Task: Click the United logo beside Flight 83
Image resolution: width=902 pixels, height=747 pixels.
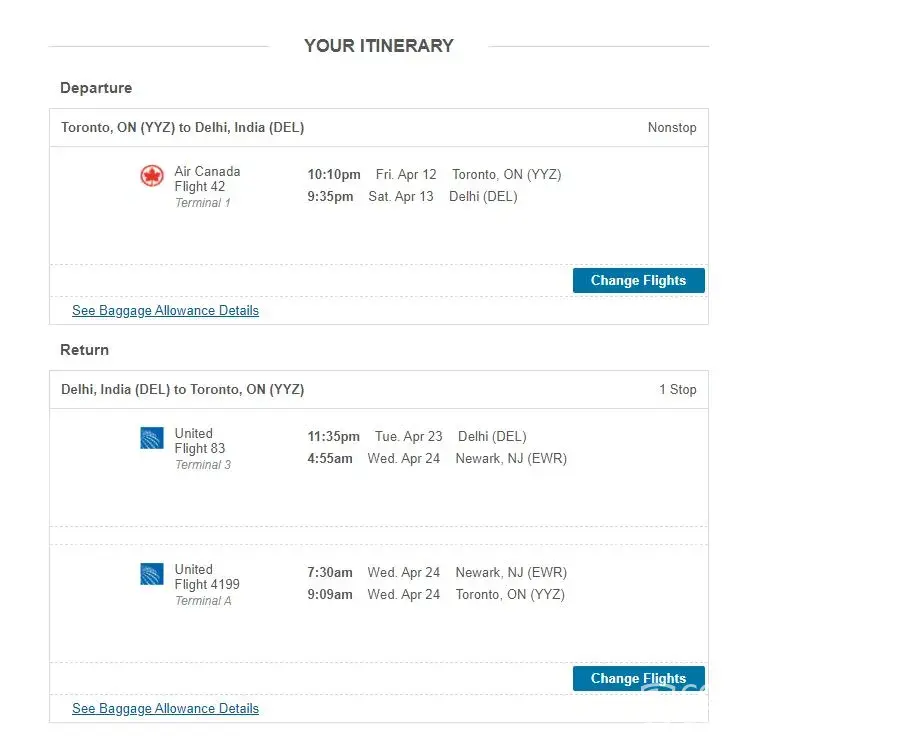Action: pos(152,438)
